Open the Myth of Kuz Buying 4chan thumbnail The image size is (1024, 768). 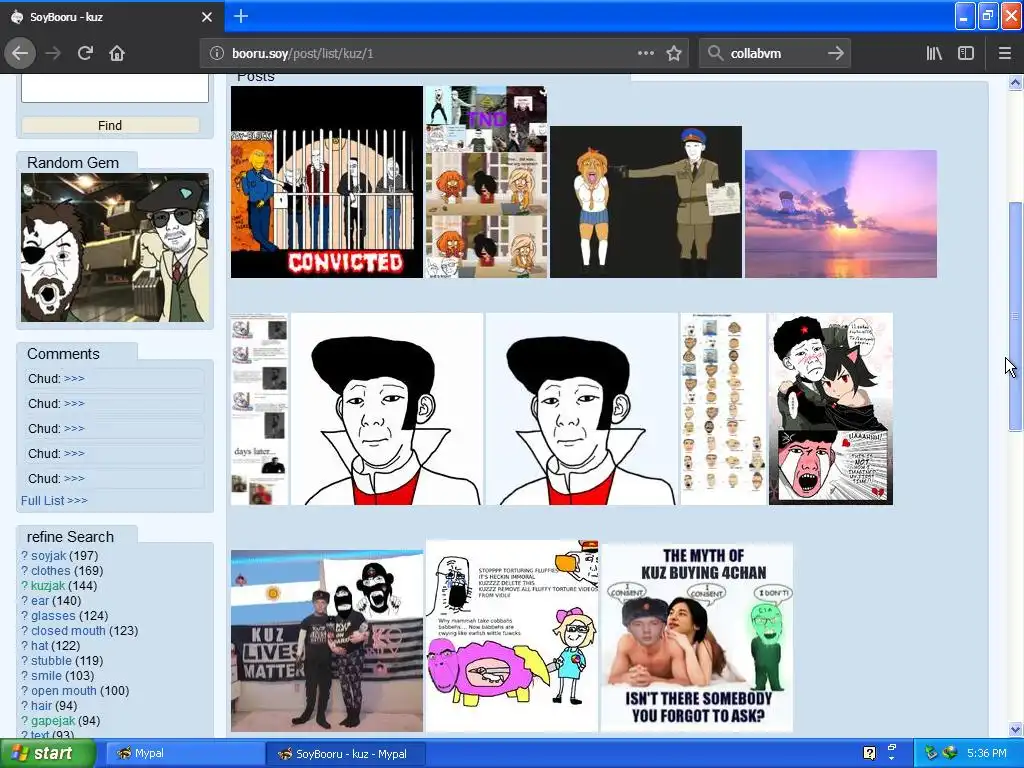point(696,637)
